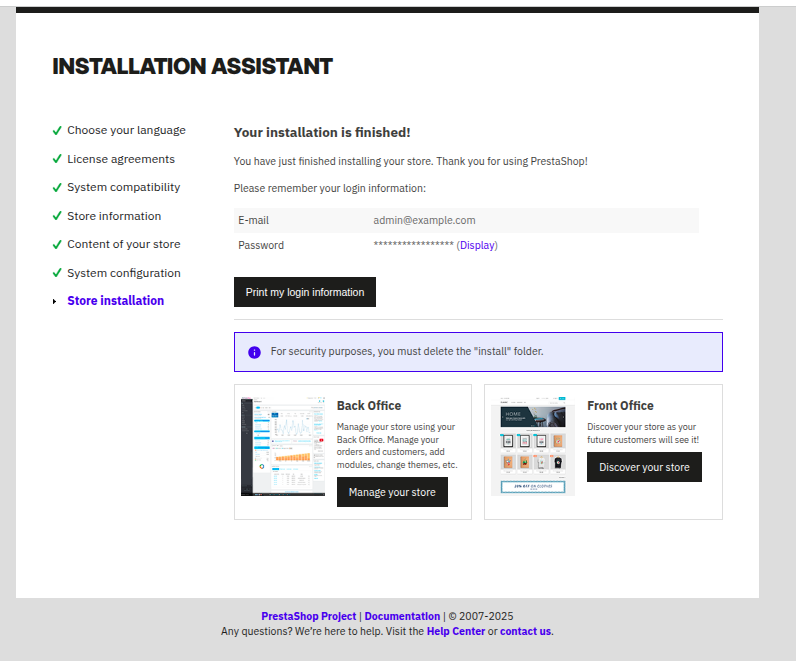This screenshot has height=661, width=796.
Task: Open the Documentation footer link
Action: click(x=402, y=616)
